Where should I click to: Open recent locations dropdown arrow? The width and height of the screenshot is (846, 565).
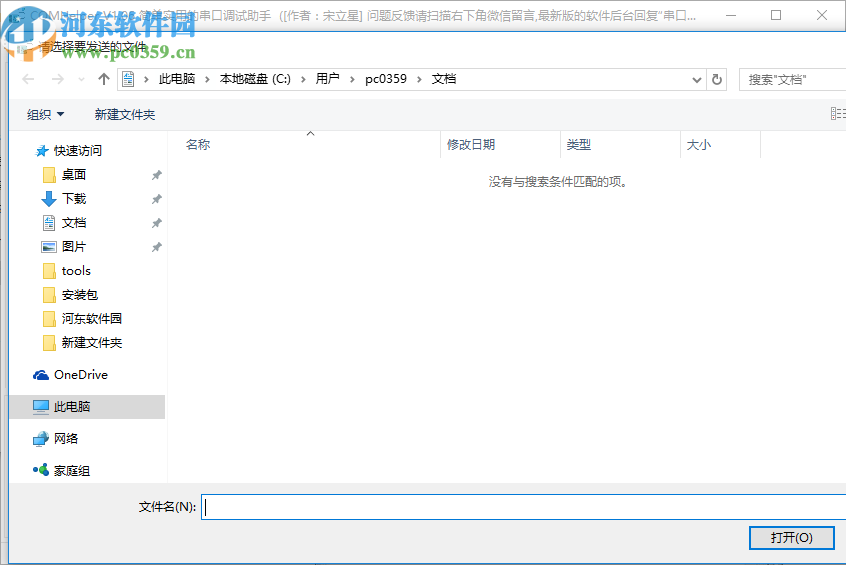[81, 80]
